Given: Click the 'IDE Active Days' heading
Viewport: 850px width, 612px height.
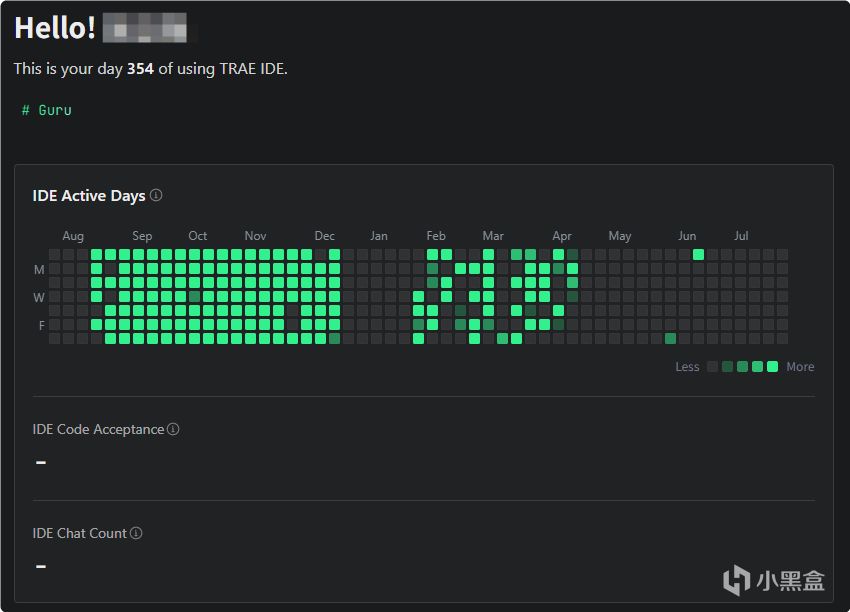Looking at the screenshot, I should click(89, 196).
